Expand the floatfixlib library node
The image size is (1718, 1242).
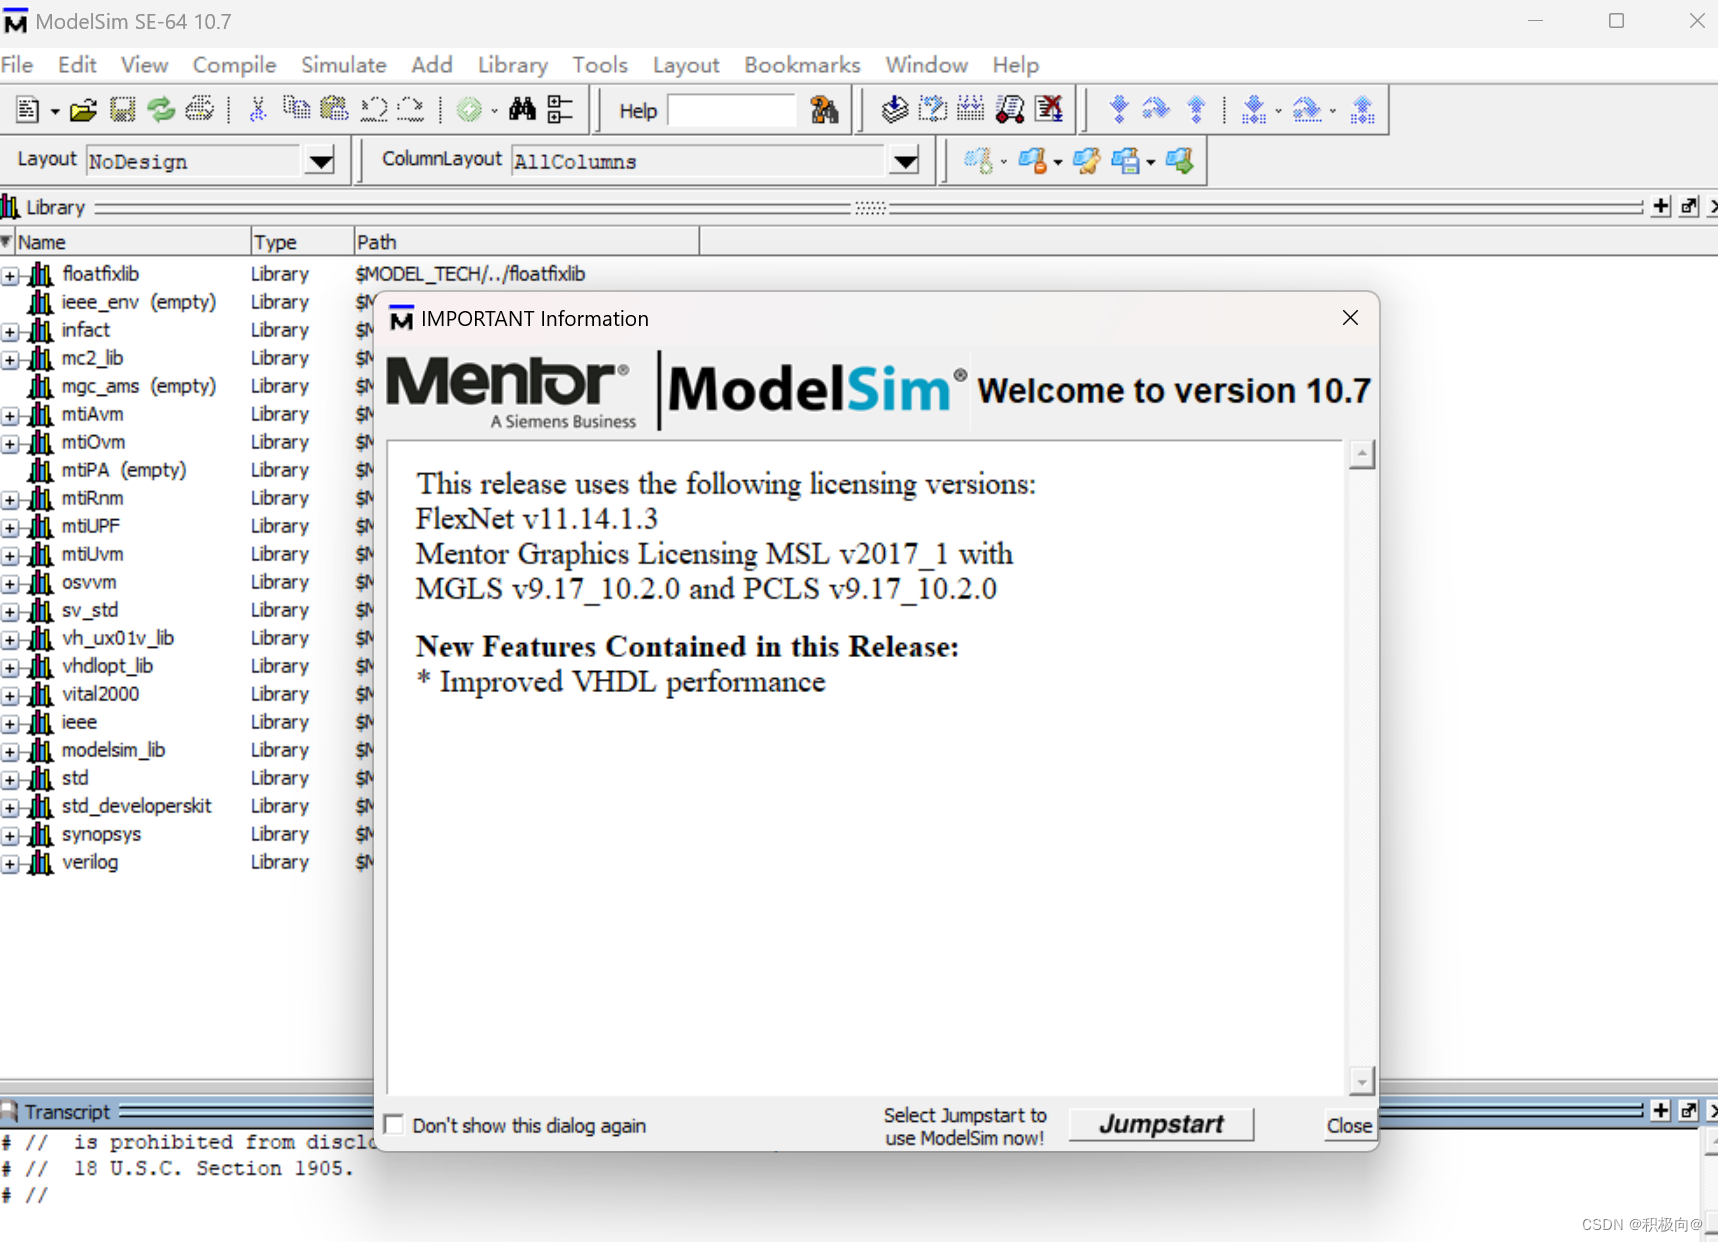pyautogui.click(x=10, y=275)
